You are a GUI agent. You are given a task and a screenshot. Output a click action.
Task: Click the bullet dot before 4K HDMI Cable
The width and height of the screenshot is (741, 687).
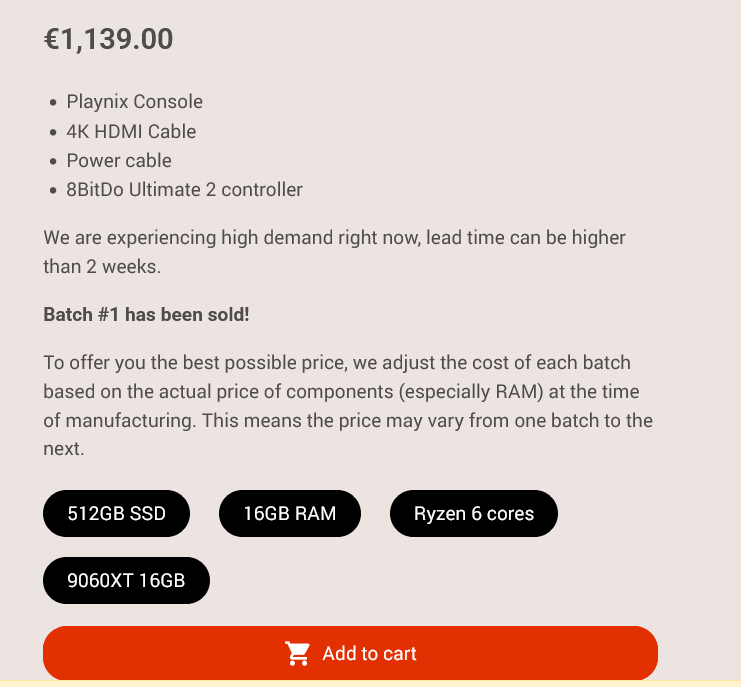tap(52, 132)
